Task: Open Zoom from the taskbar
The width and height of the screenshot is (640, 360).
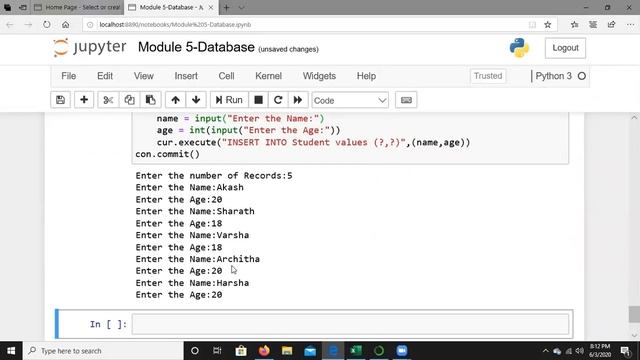Action: (402, 351)
